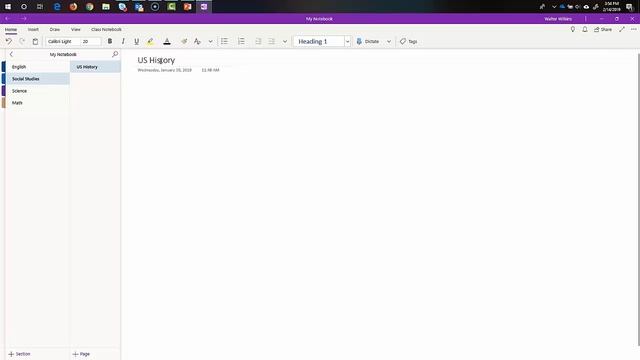
Task: Open the notifications bell icon
Action: [585, 29]
